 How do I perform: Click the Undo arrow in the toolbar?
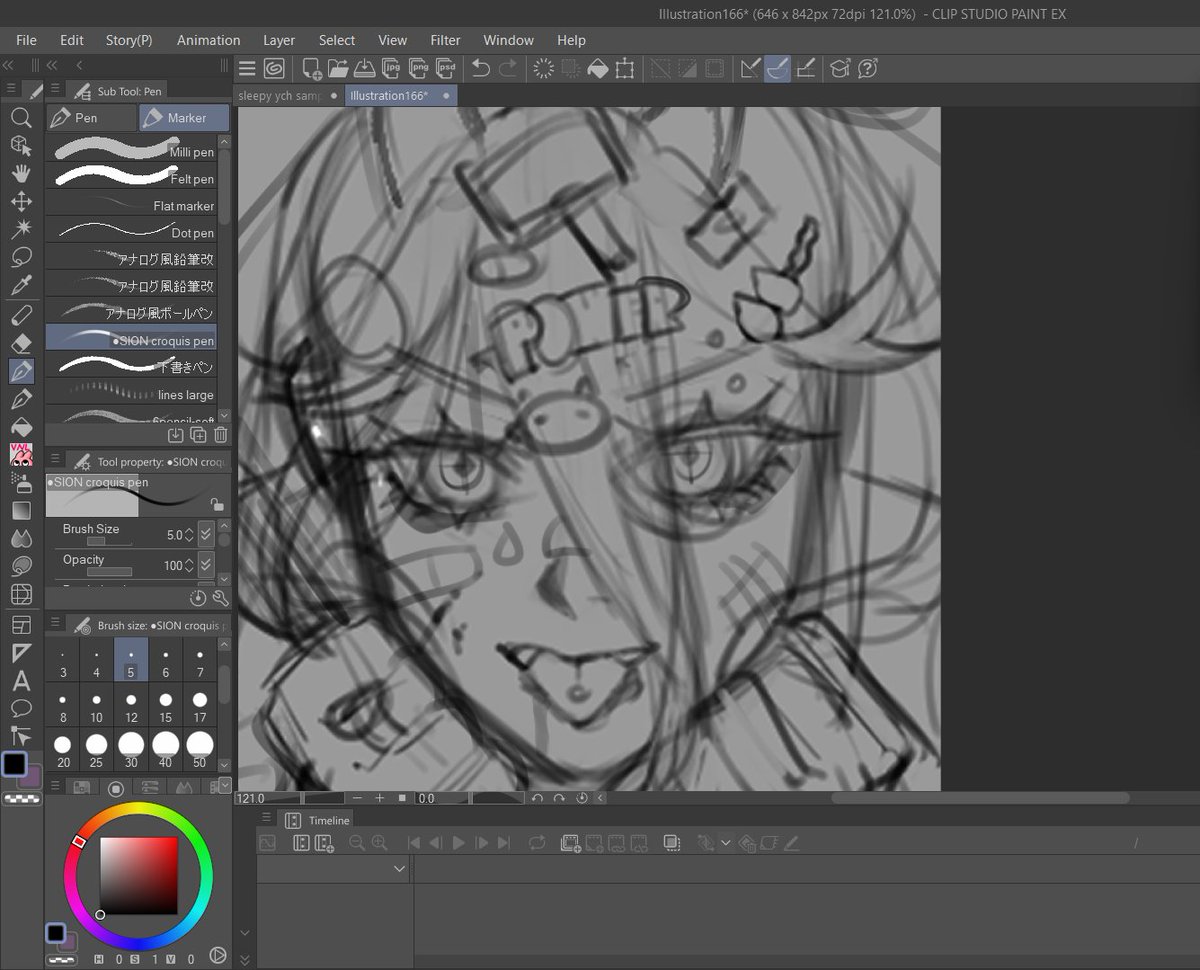click(481, 68)
